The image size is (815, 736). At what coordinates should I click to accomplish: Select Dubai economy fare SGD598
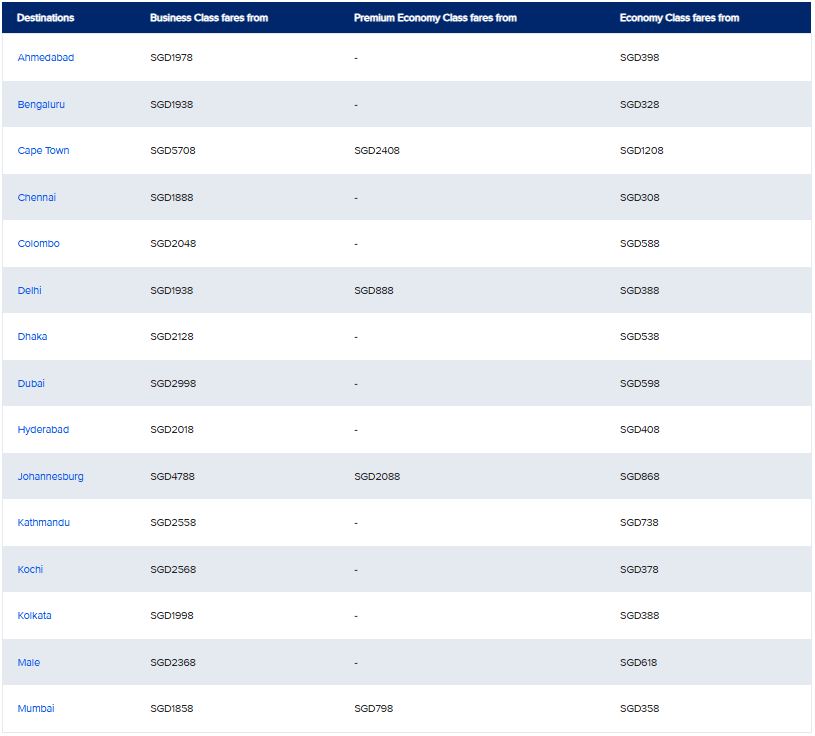click(x=639, y=384)
